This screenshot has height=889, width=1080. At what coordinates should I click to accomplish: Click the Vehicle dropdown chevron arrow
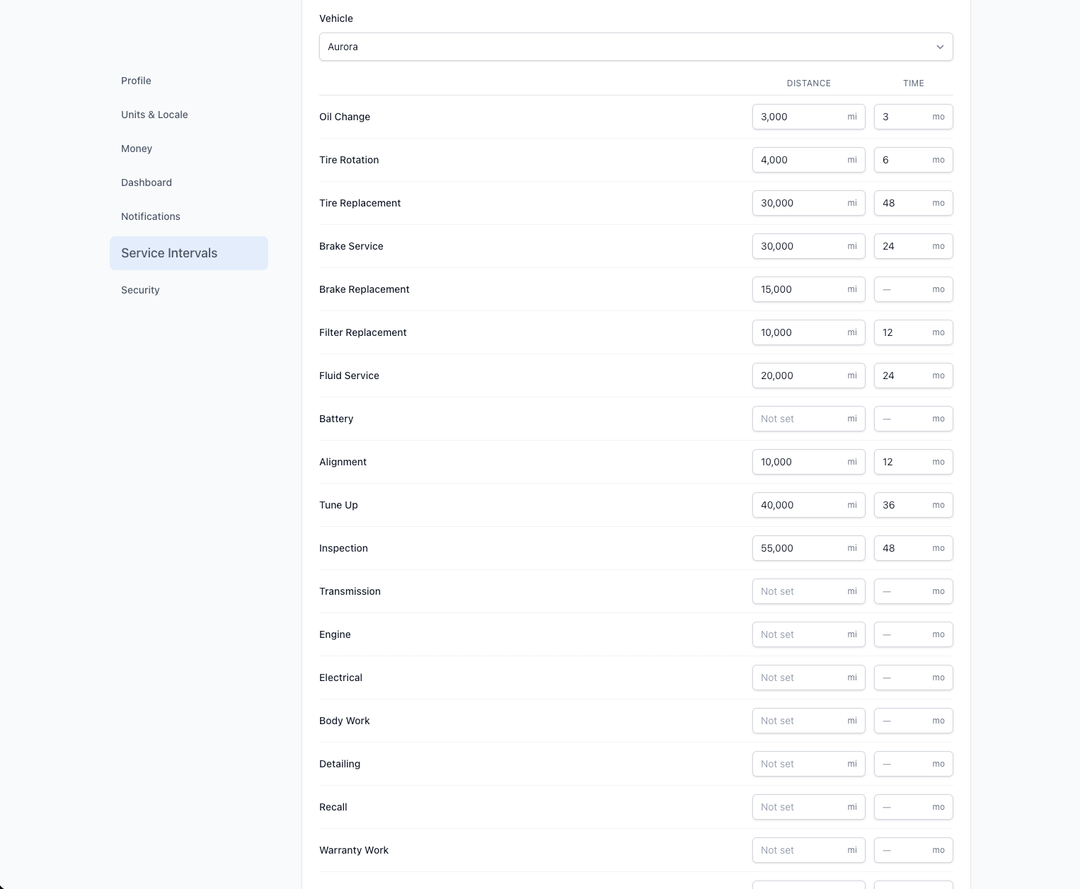coord(939,47)
